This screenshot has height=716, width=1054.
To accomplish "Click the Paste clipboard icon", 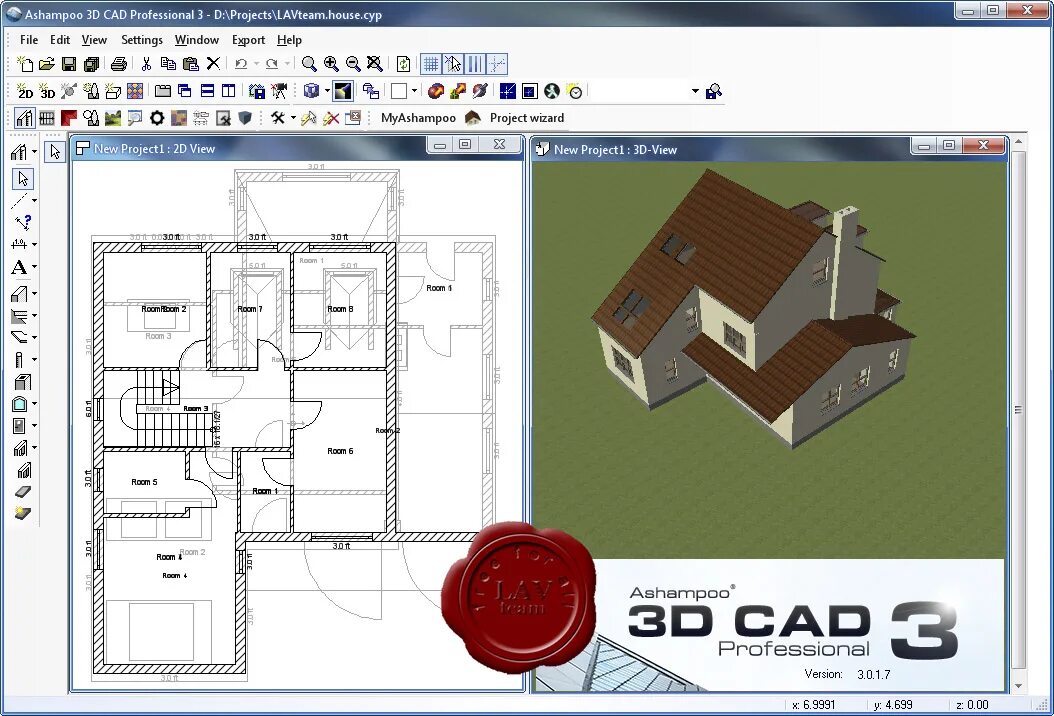I will [190, 64].
